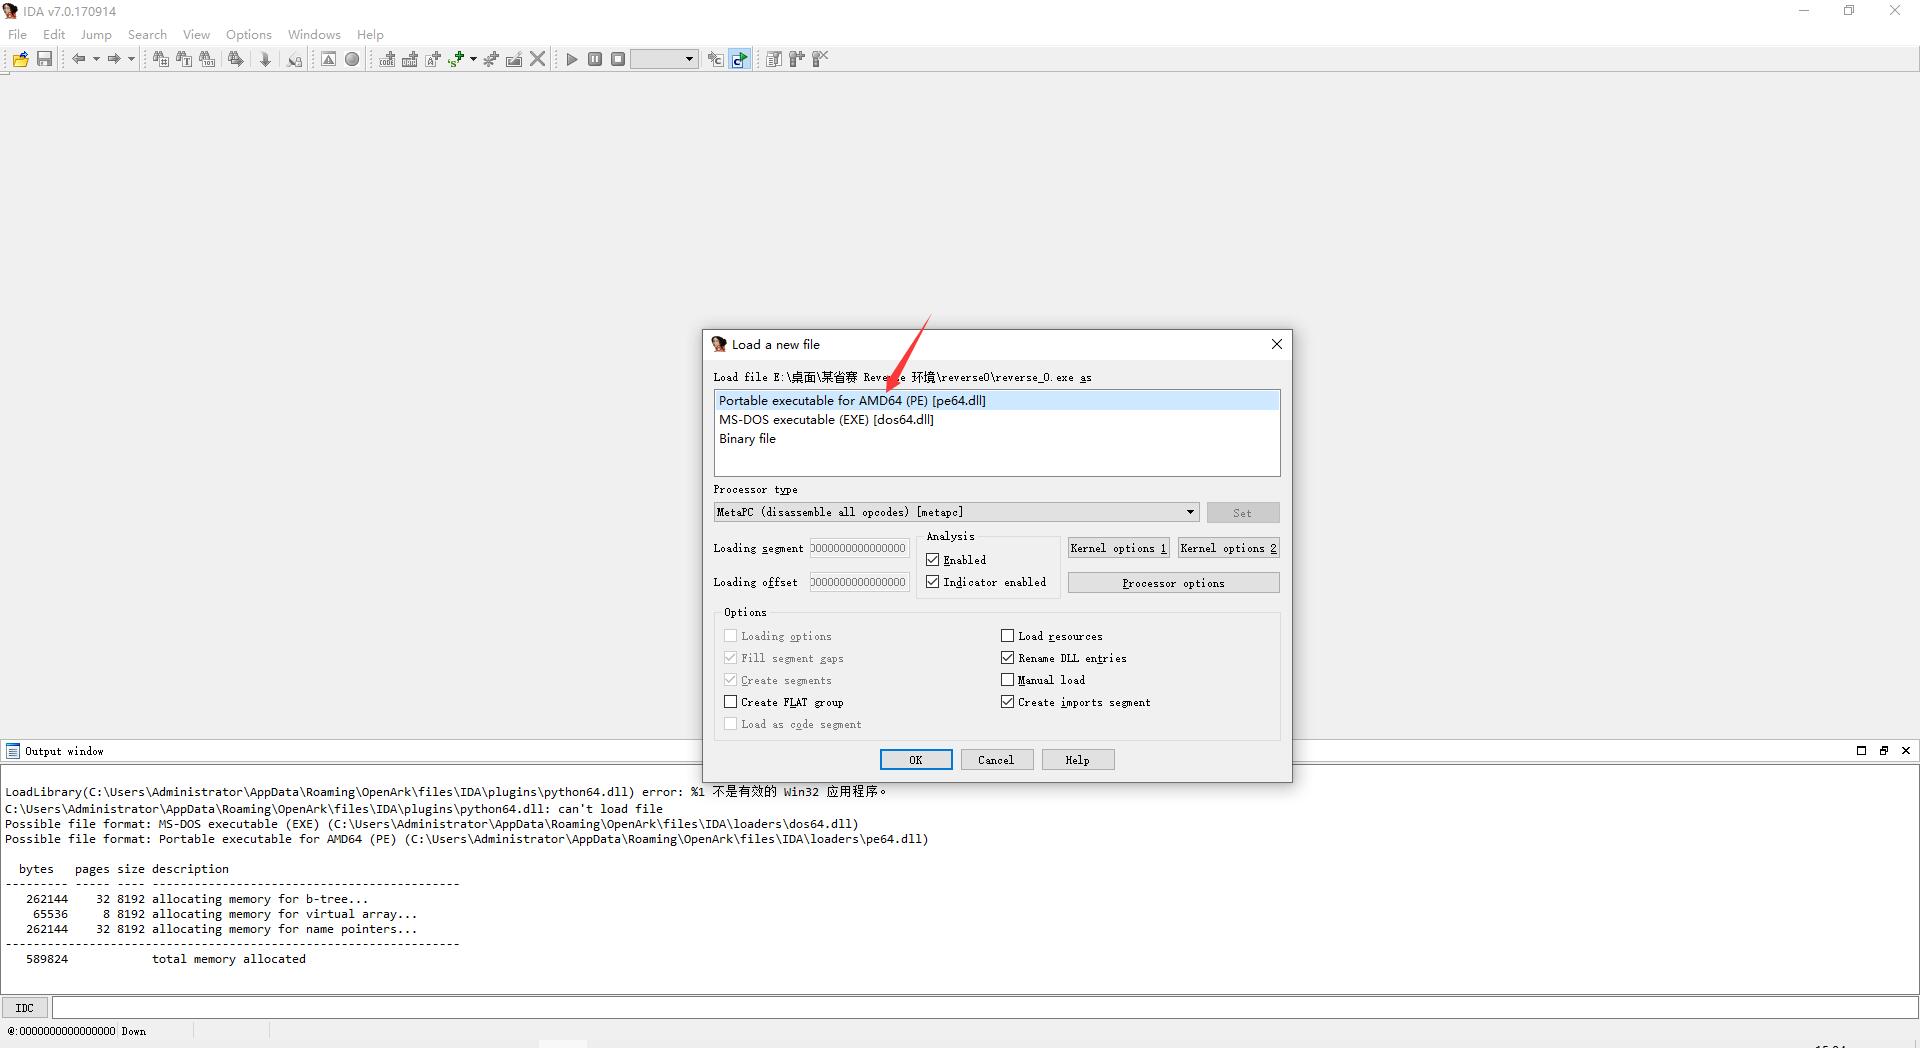Viewport: 1920px width, 1048px height.
Task: Open Kernel options 2
Action: [x=1229, y=548]
